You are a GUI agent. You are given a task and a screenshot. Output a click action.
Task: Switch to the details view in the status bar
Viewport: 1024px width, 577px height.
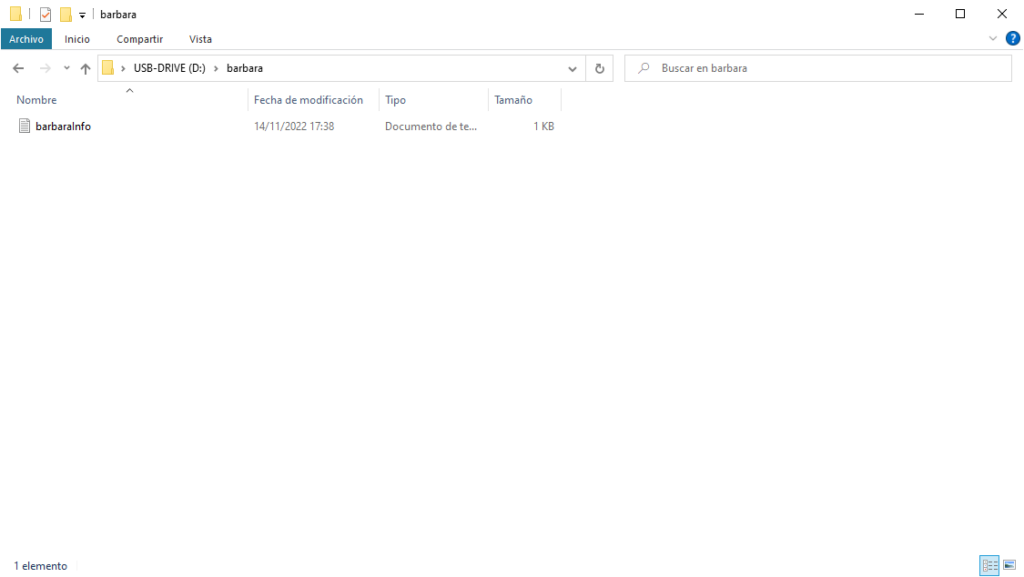point(989,566)
